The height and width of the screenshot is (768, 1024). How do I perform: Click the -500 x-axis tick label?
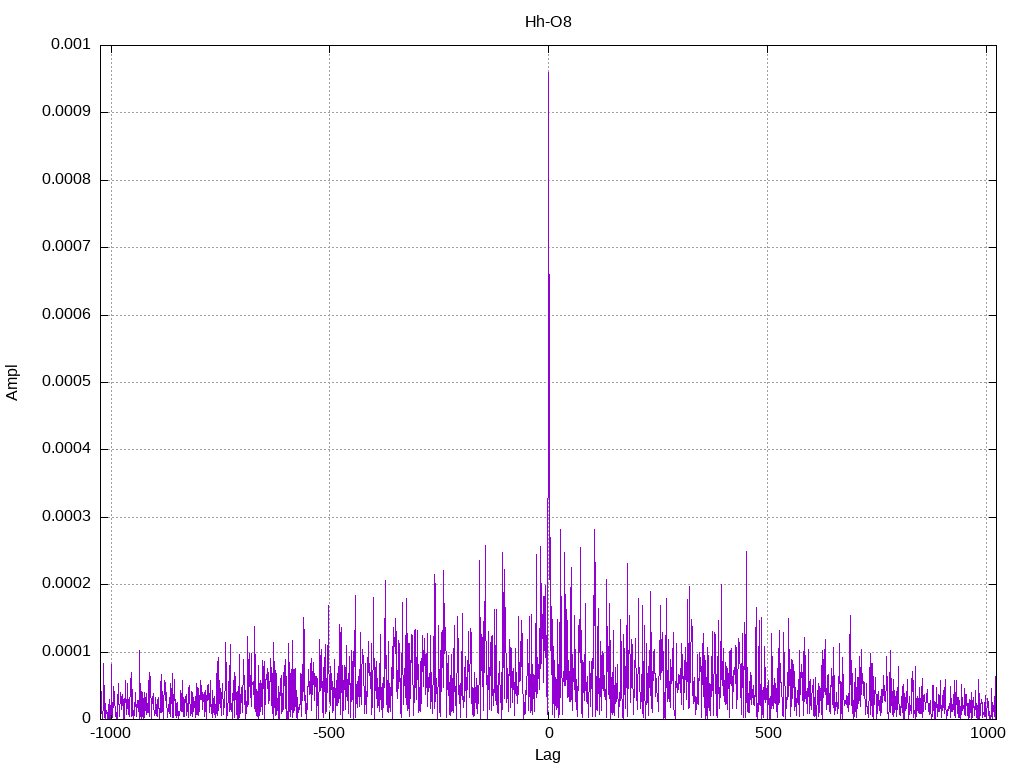(329, 733)
